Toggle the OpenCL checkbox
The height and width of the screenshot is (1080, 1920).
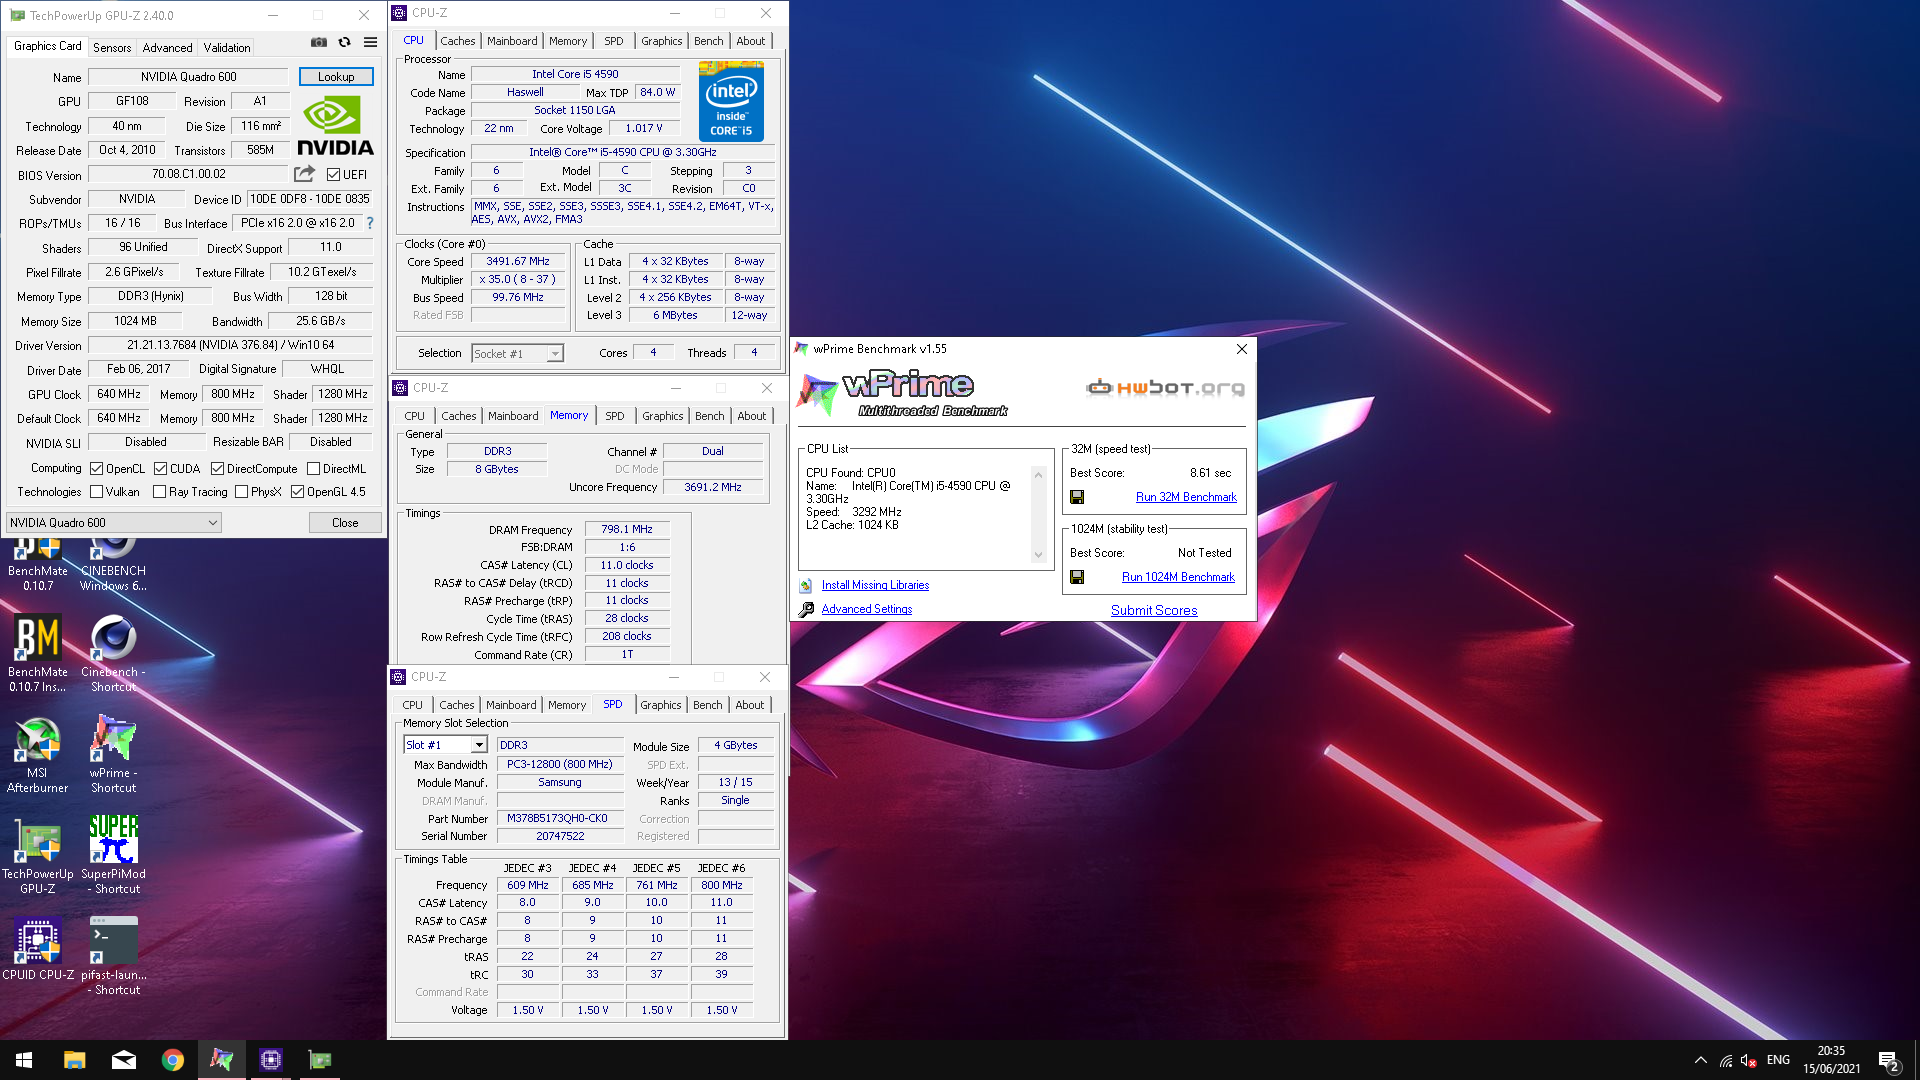pos(97,469)
